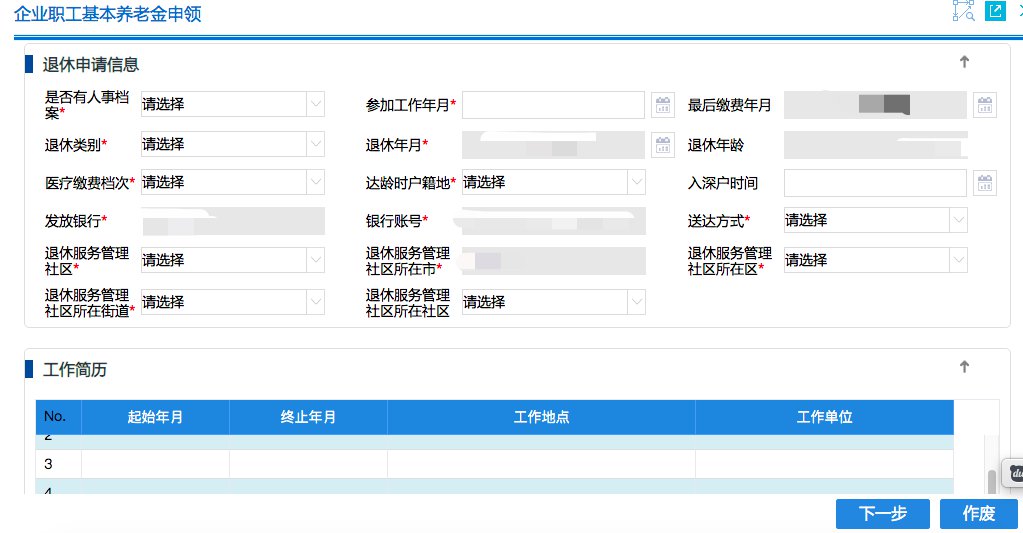Select row 3 in 工作简历 table
This screenshot has height=533, width=1023.
pos(495,464)
